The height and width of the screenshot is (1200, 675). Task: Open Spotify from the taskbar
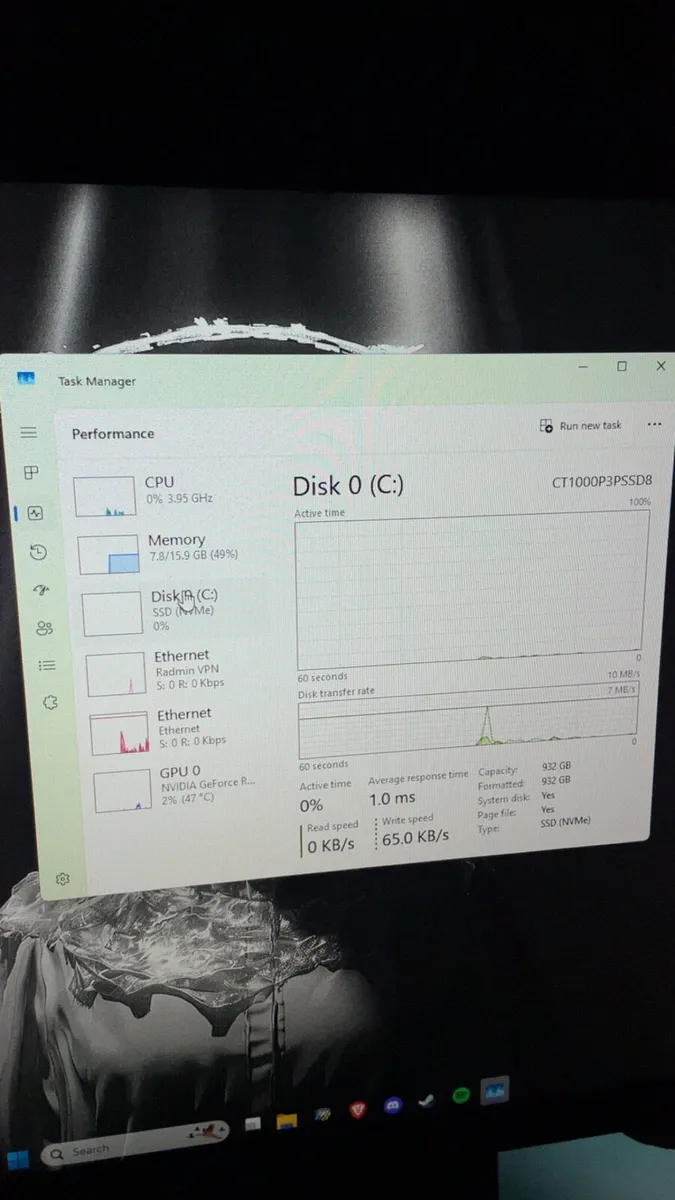point(462,1095)
